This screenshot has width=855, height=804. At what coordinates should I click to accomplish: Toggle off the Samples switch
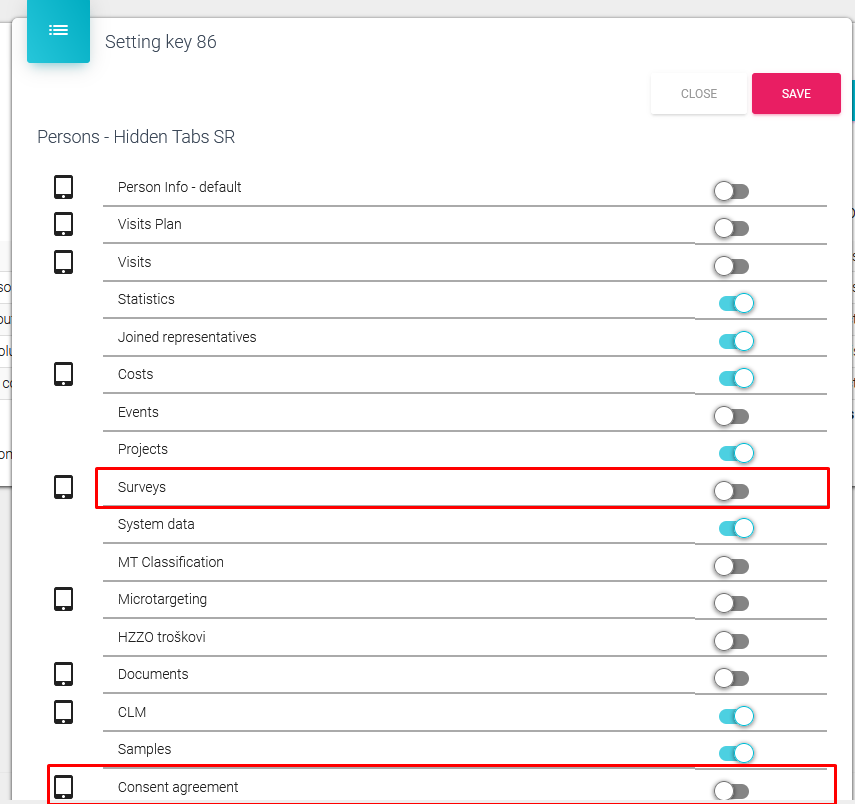[x=735, y=753]
